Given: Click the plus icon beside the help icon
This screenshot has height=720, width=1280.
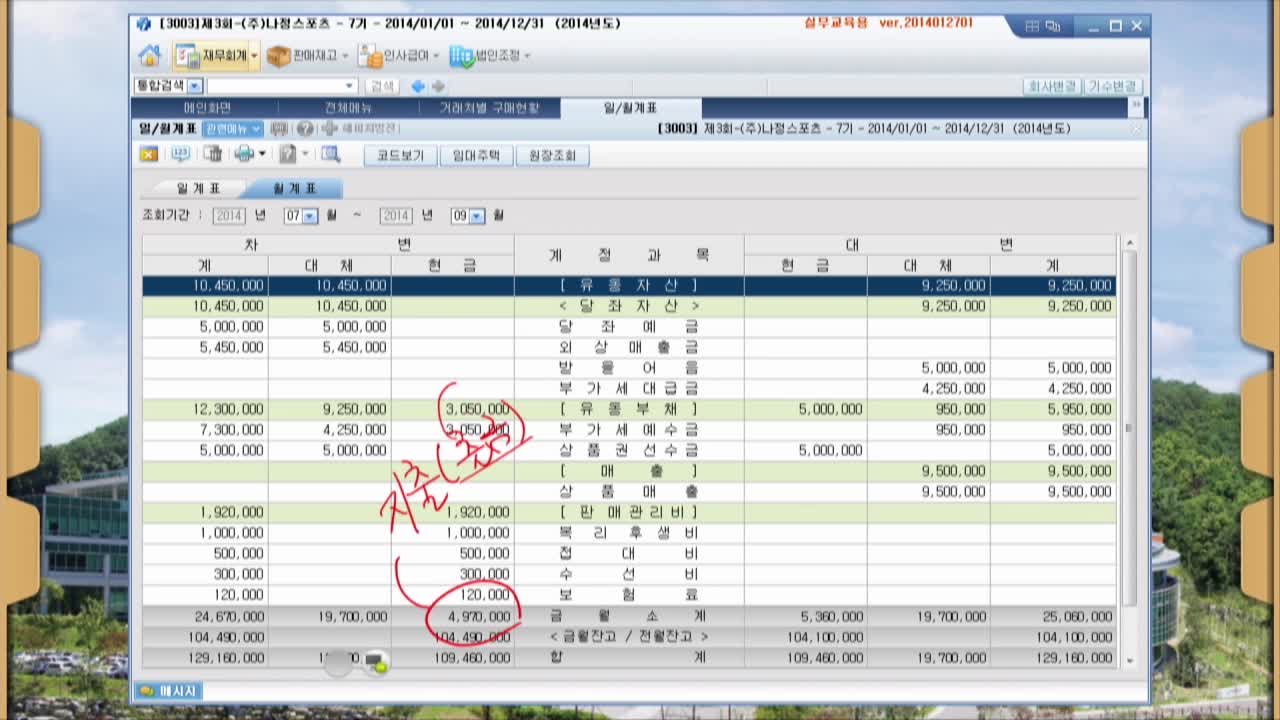Looking at the screenshot, I should (329, 129).
